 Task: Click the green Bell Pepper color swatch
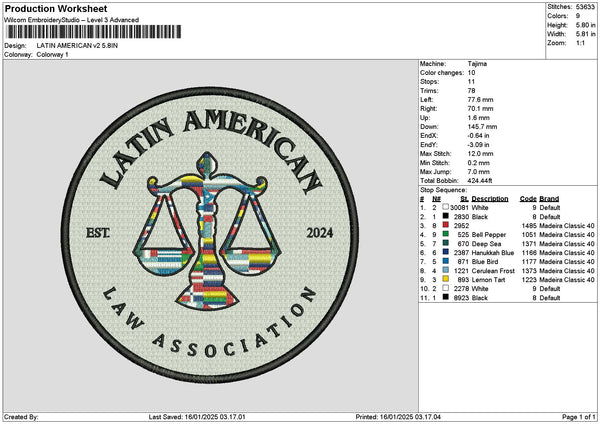(445, 234)
